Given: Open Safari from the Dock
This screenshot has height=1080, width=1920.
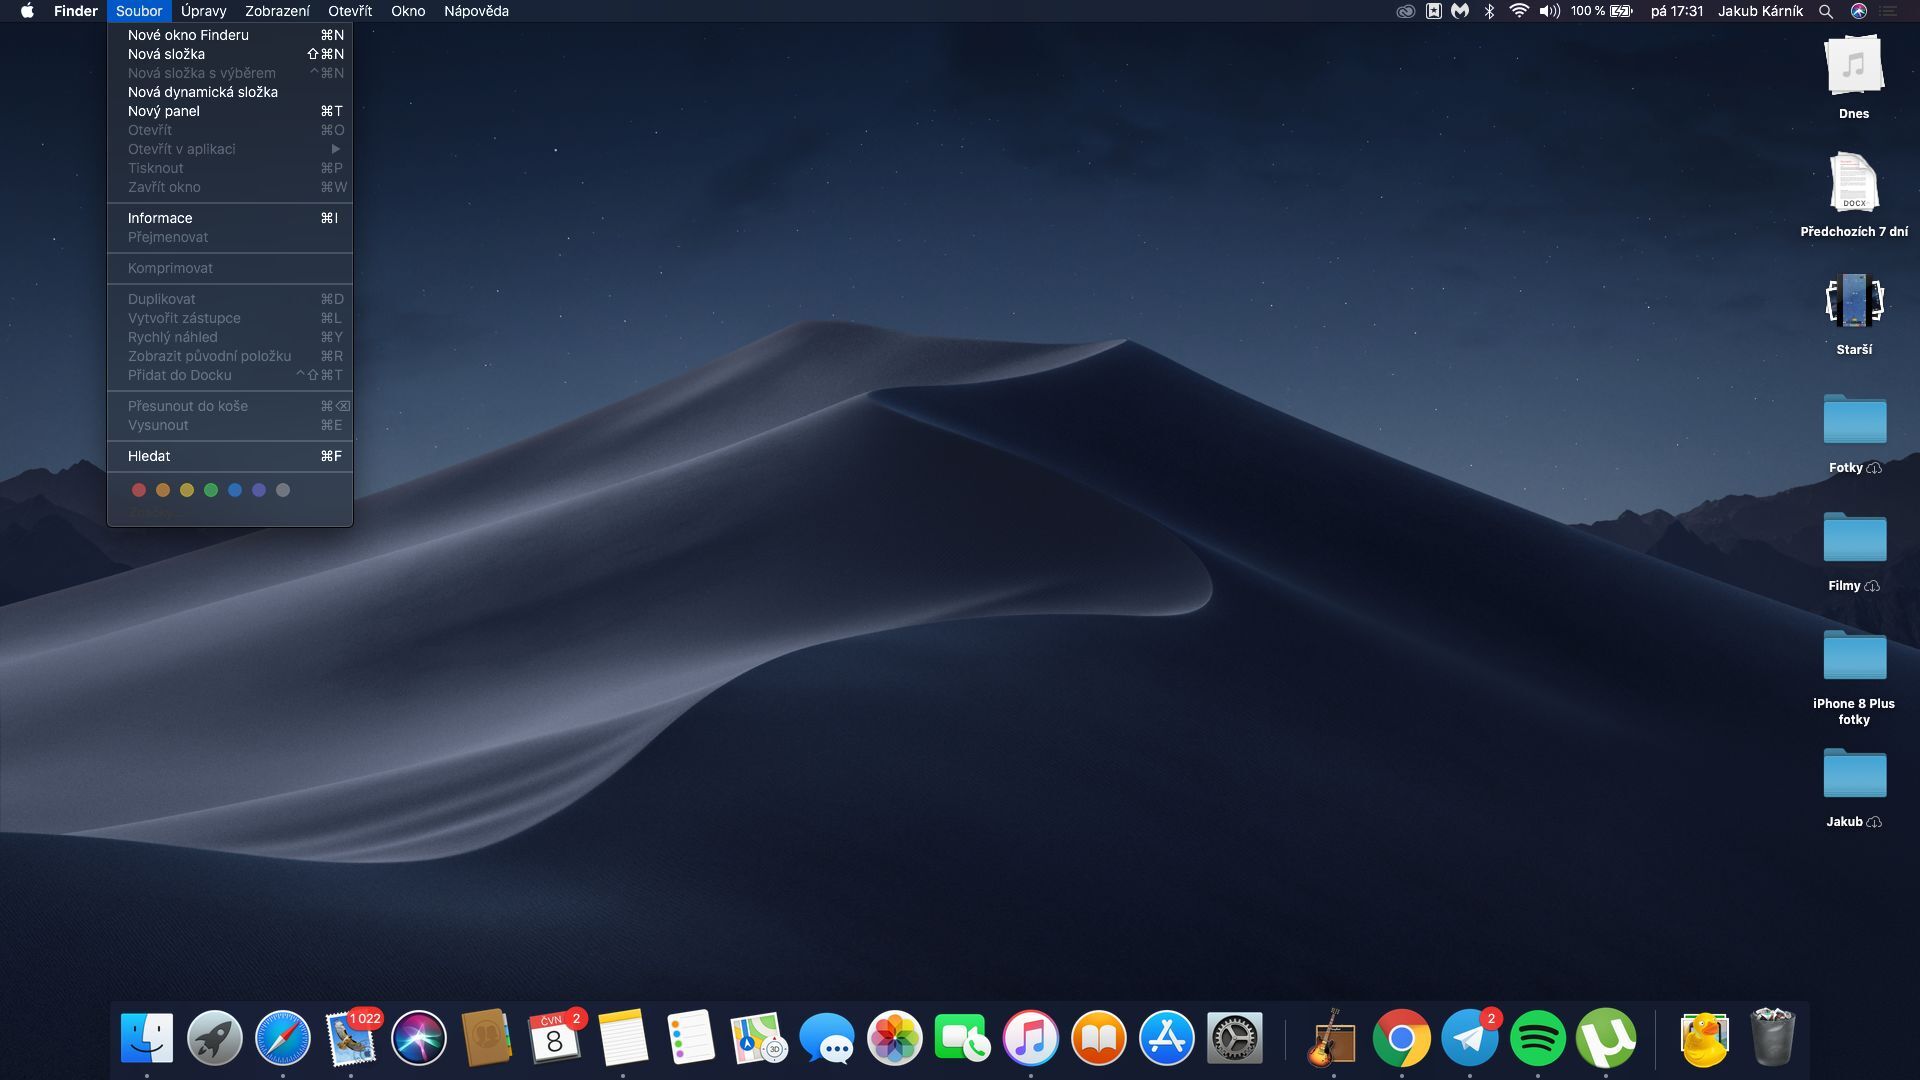Looking at the screenshot, I should 283,1038.
